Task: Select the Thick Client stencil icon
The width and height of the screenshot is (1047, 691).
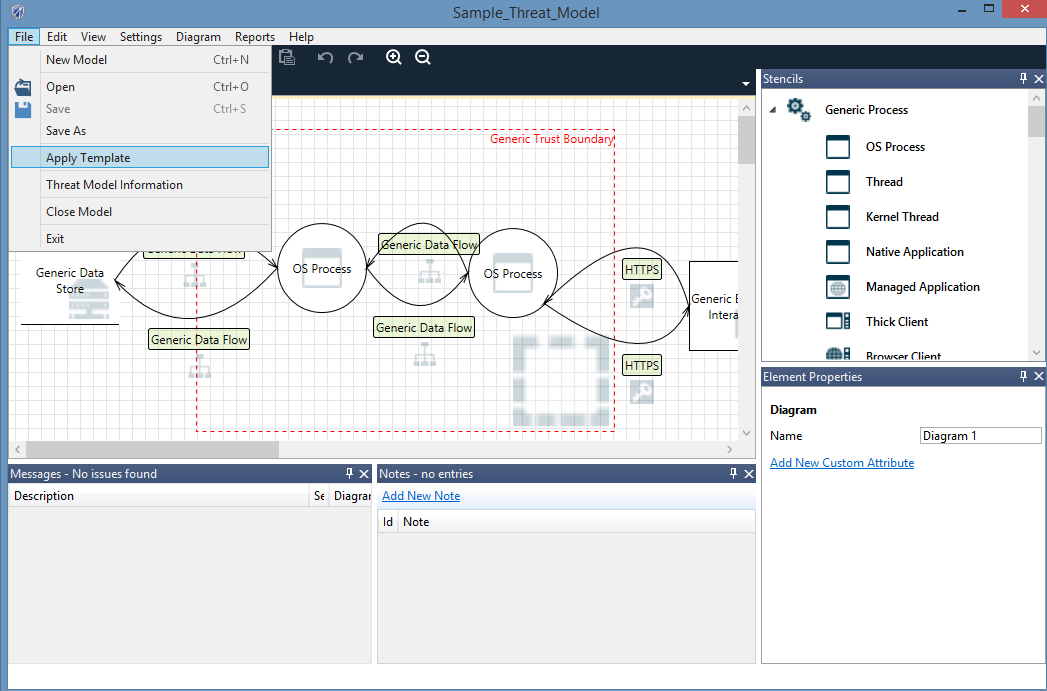Action: click(x=837, y=322)
